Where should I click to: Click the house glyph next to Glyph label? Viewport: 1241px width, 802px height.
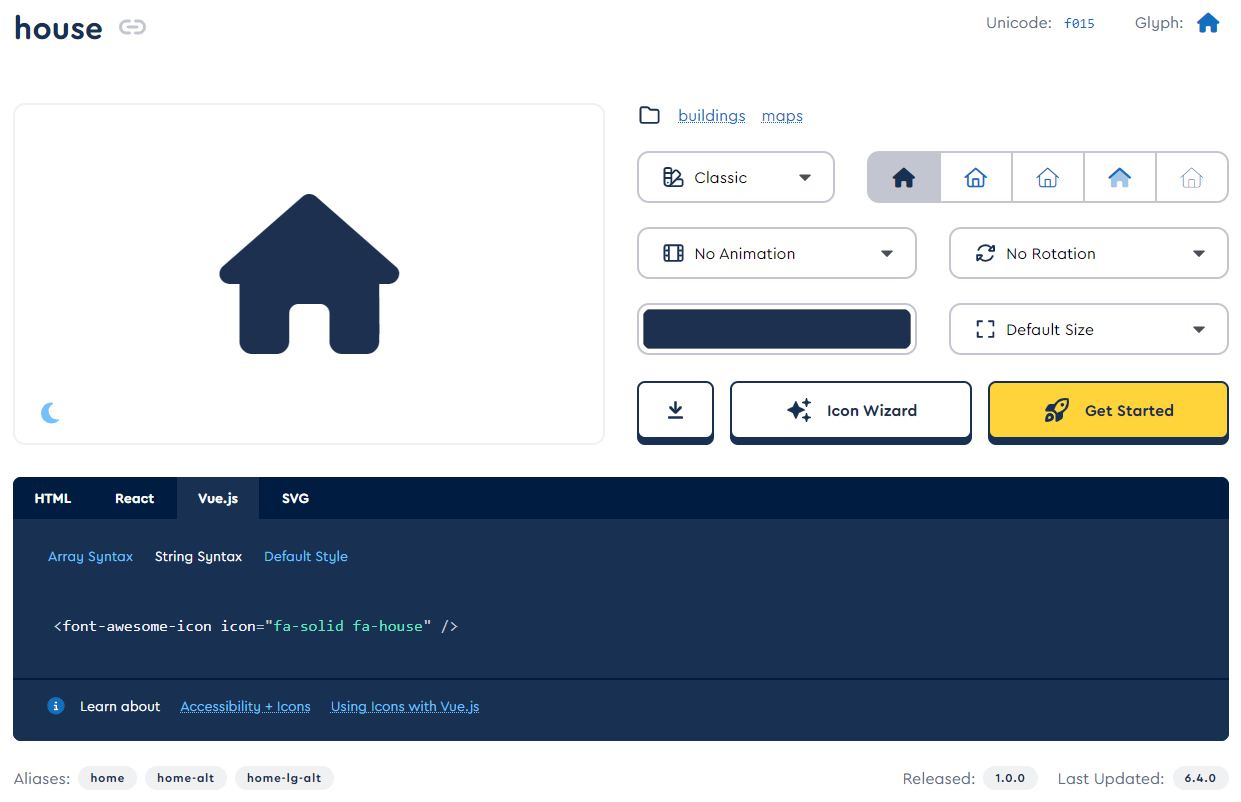(x=1208, y=23)
